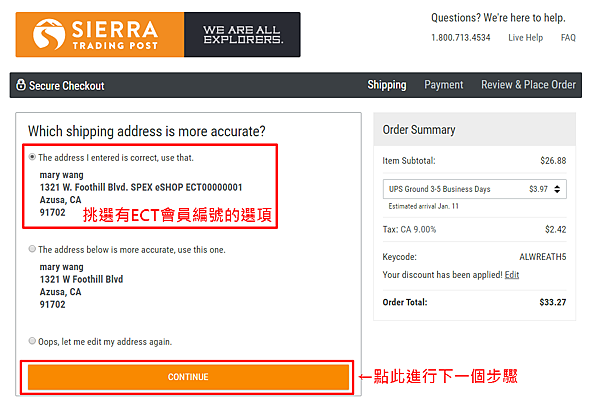Select 'Oops, let me edit my address again'

coord(32,341)
